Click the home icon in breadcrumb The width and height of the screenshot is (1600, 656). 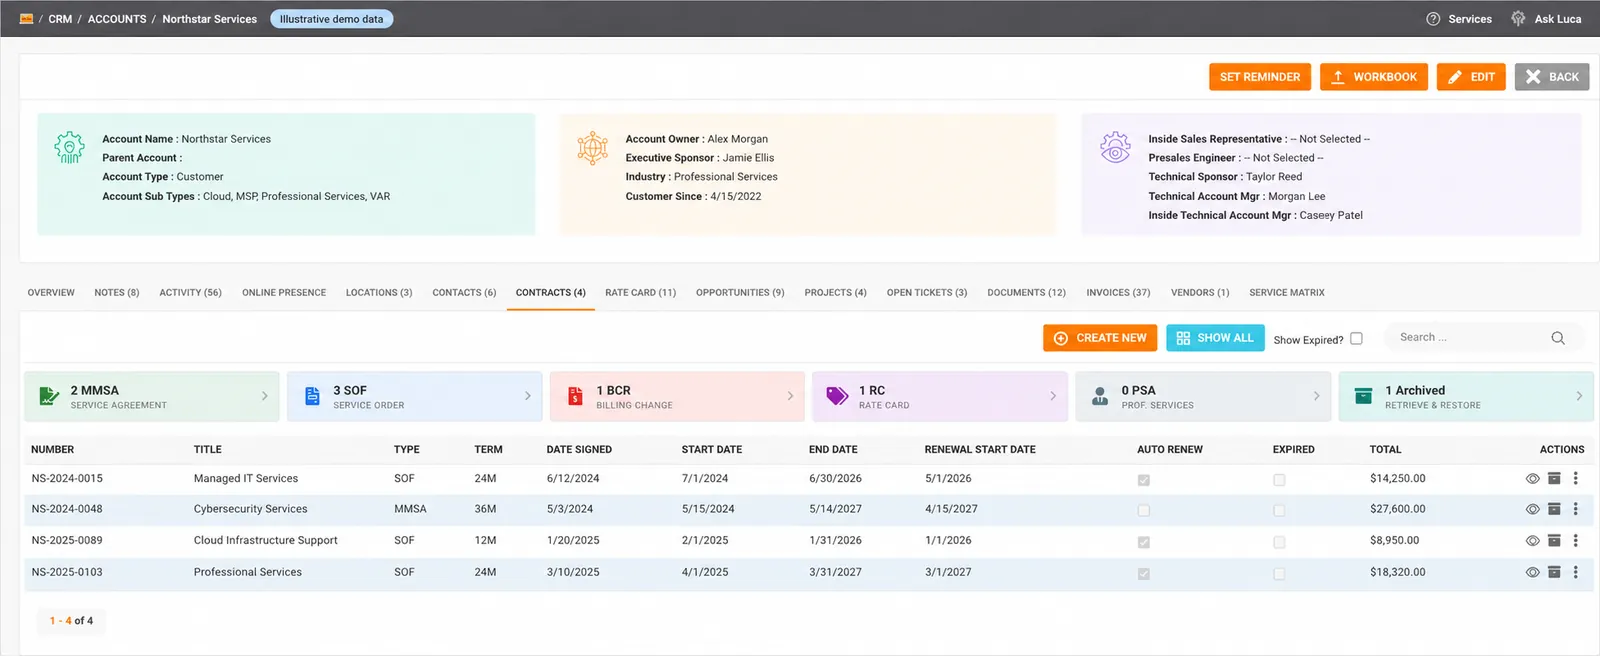(26, 19)
